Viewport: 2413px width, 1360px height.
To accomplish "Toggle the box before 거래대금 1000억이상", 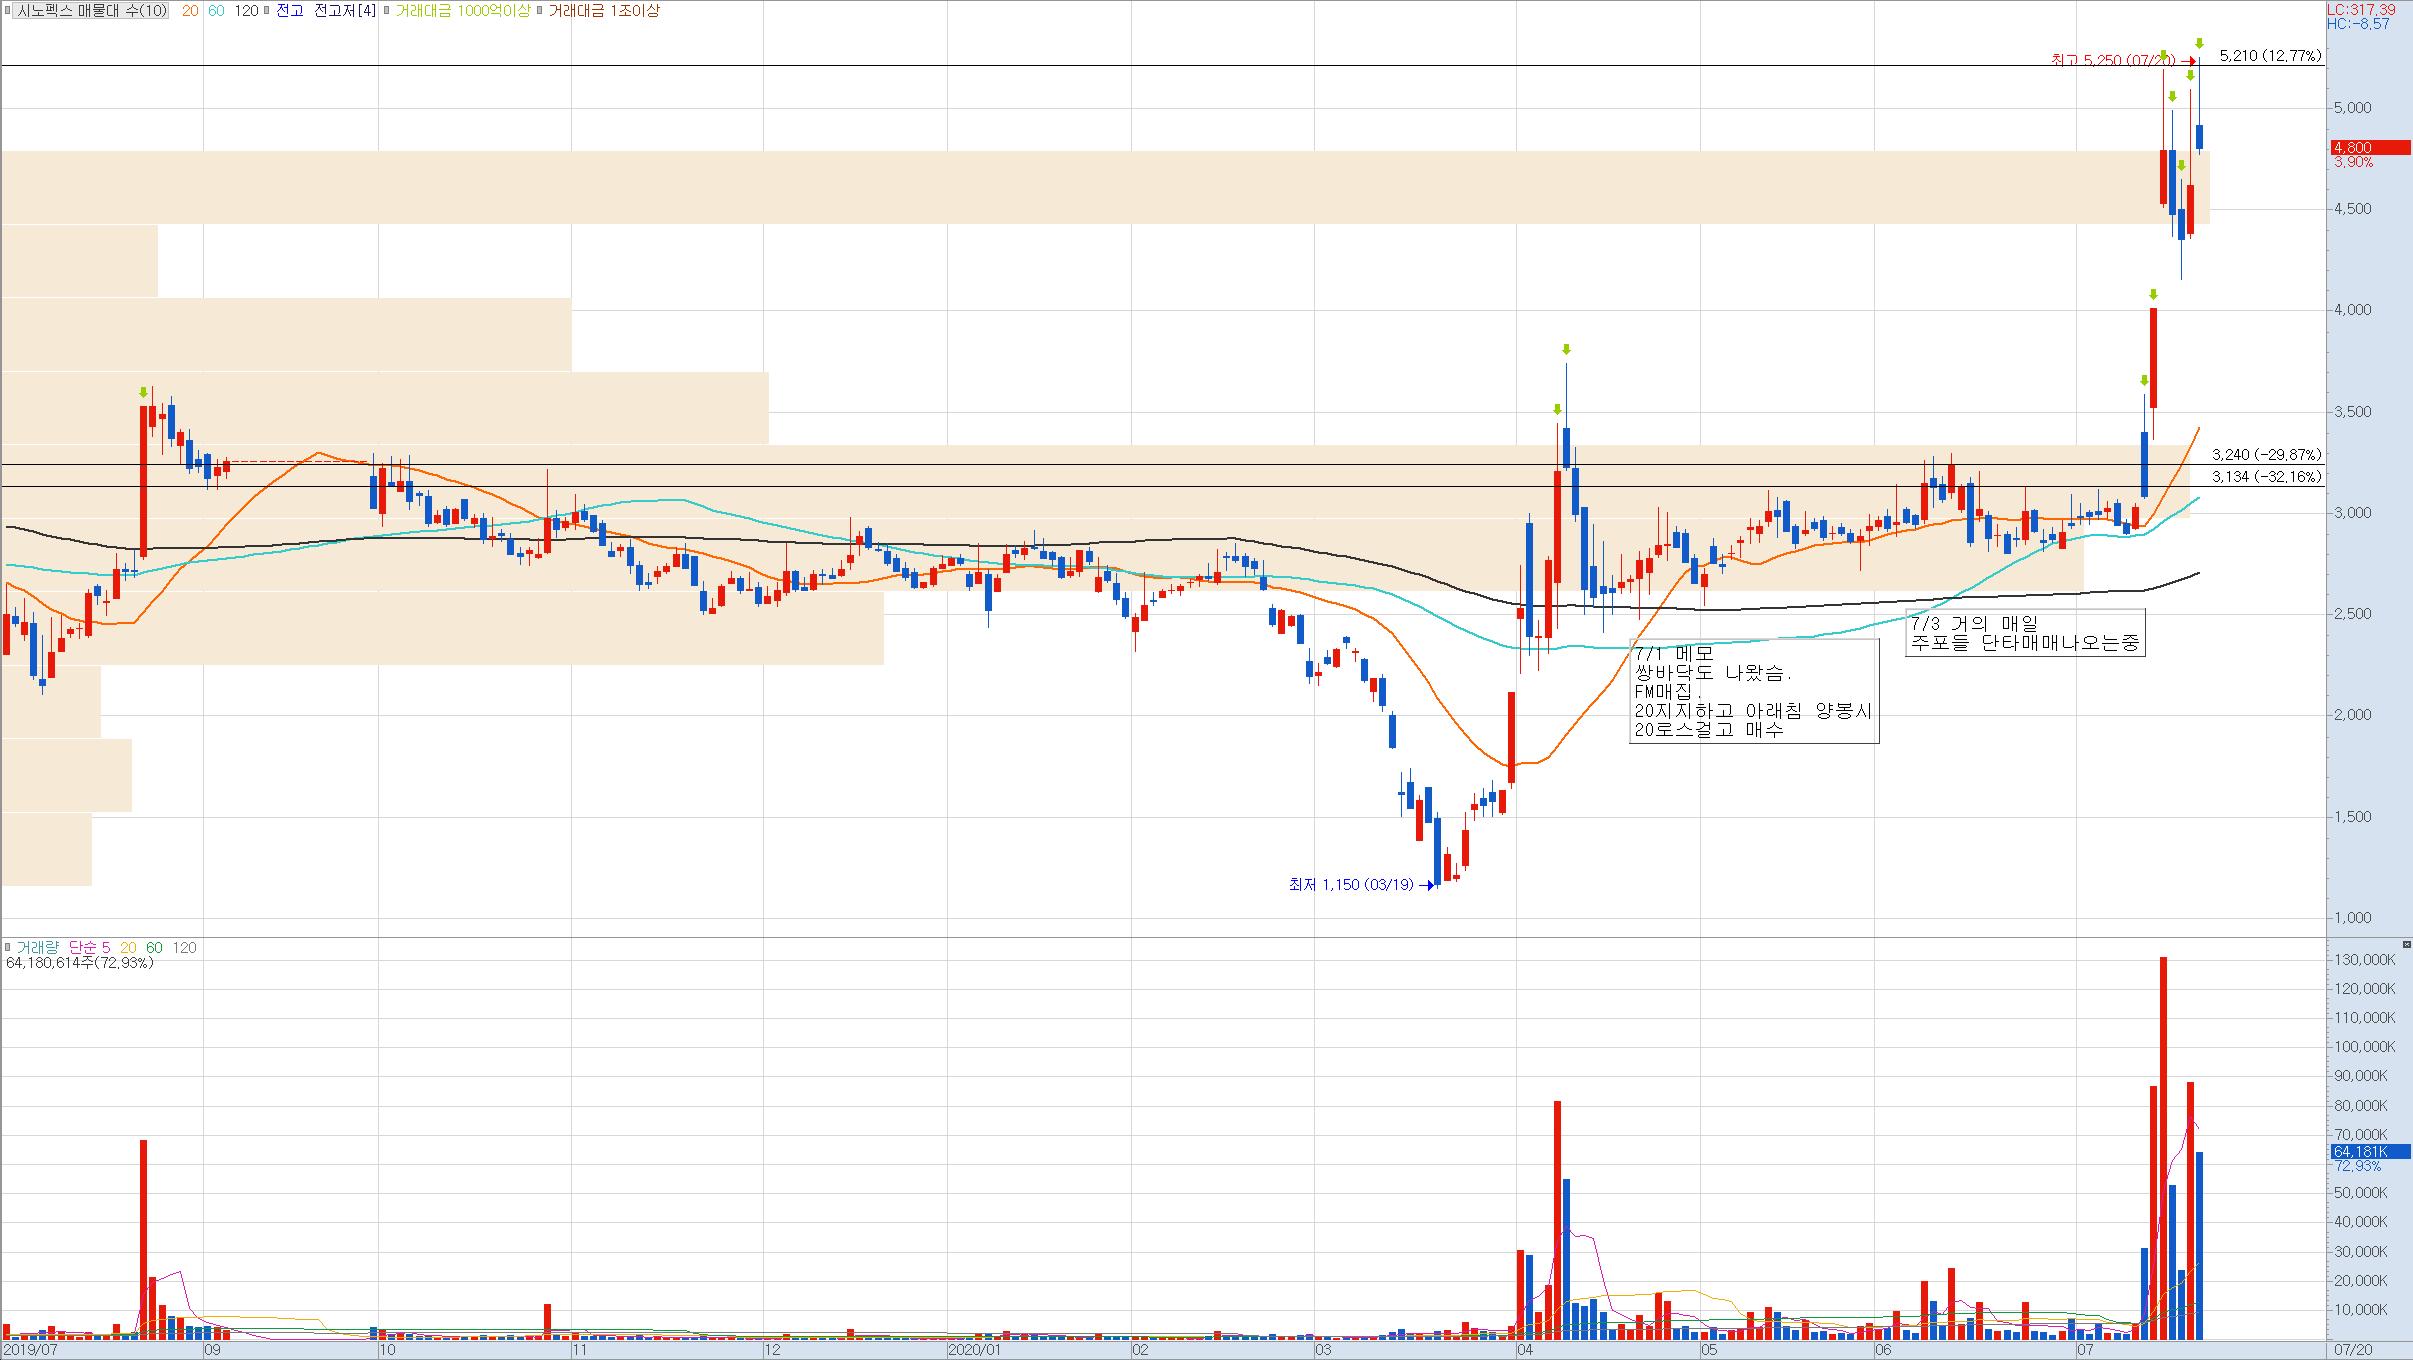I will [x=387, y=11].
